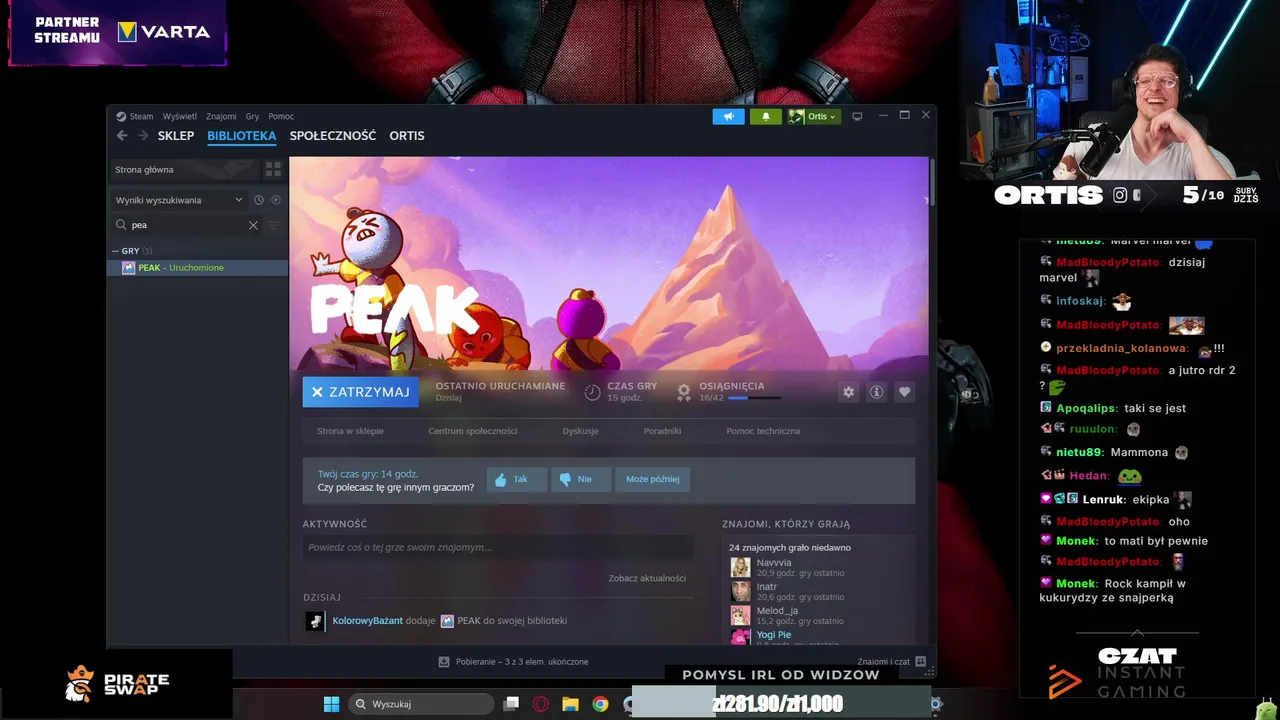
Task: Open the Gry menu
Action: 252,117
